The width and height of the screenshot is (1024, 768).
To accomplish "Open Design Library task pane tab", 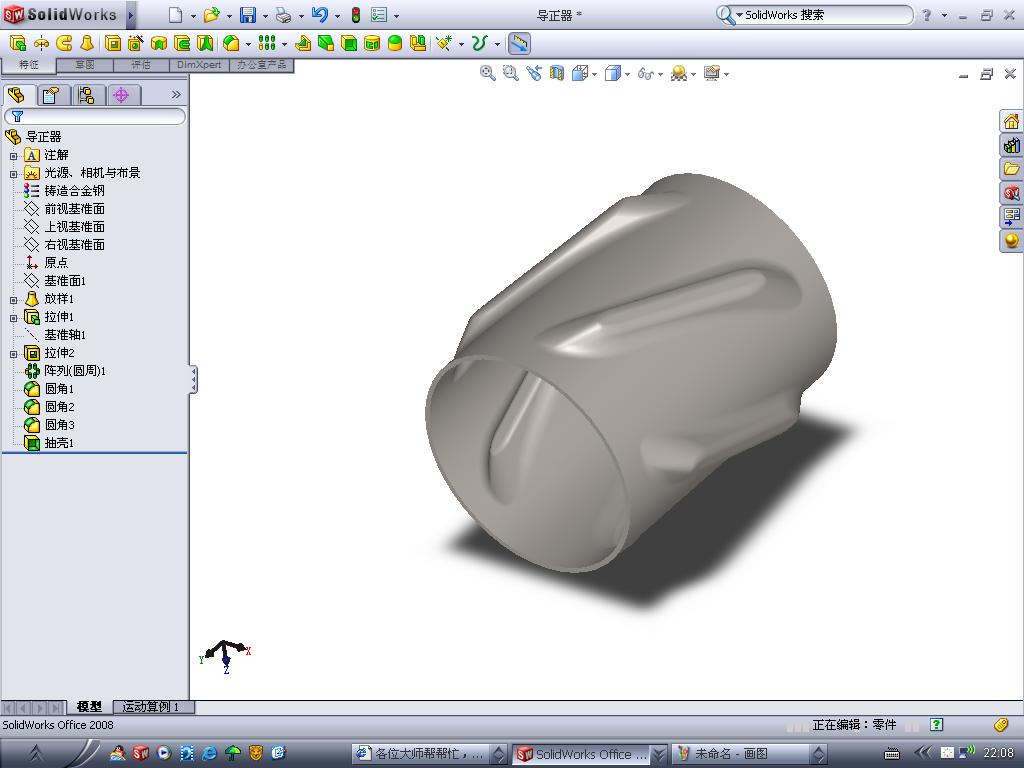I will 1011,145.
